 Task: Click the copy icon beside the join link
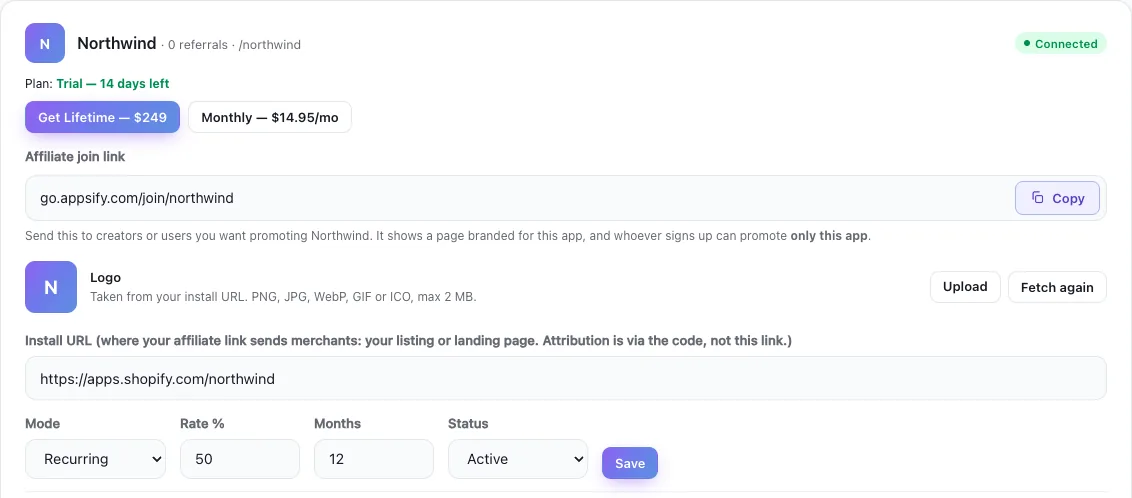(x=1037, y=198)
